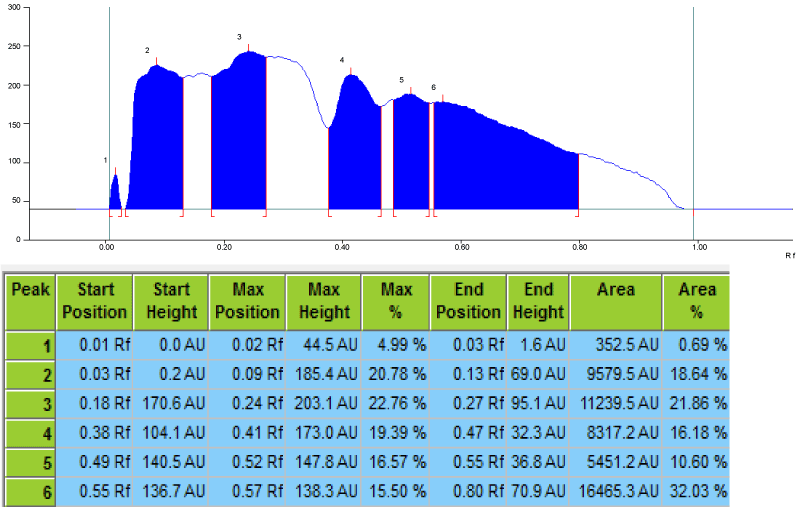Click the Start Height column header
The height and width of the screenshot is (507, 800).
[x=171, y=302]
